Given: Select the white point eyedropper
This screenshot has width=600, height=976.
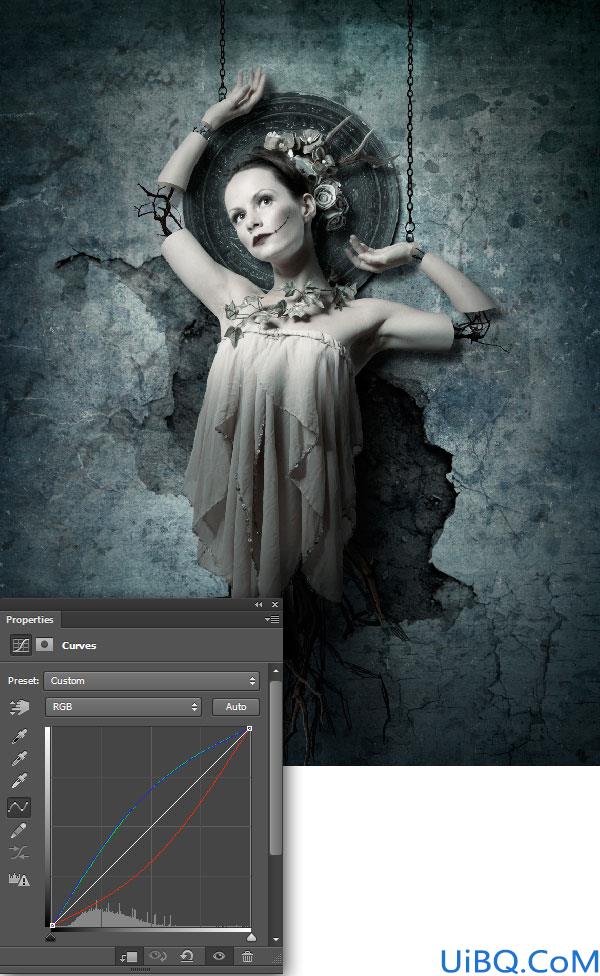Looking at the screenshot, I should coord(19,781).
